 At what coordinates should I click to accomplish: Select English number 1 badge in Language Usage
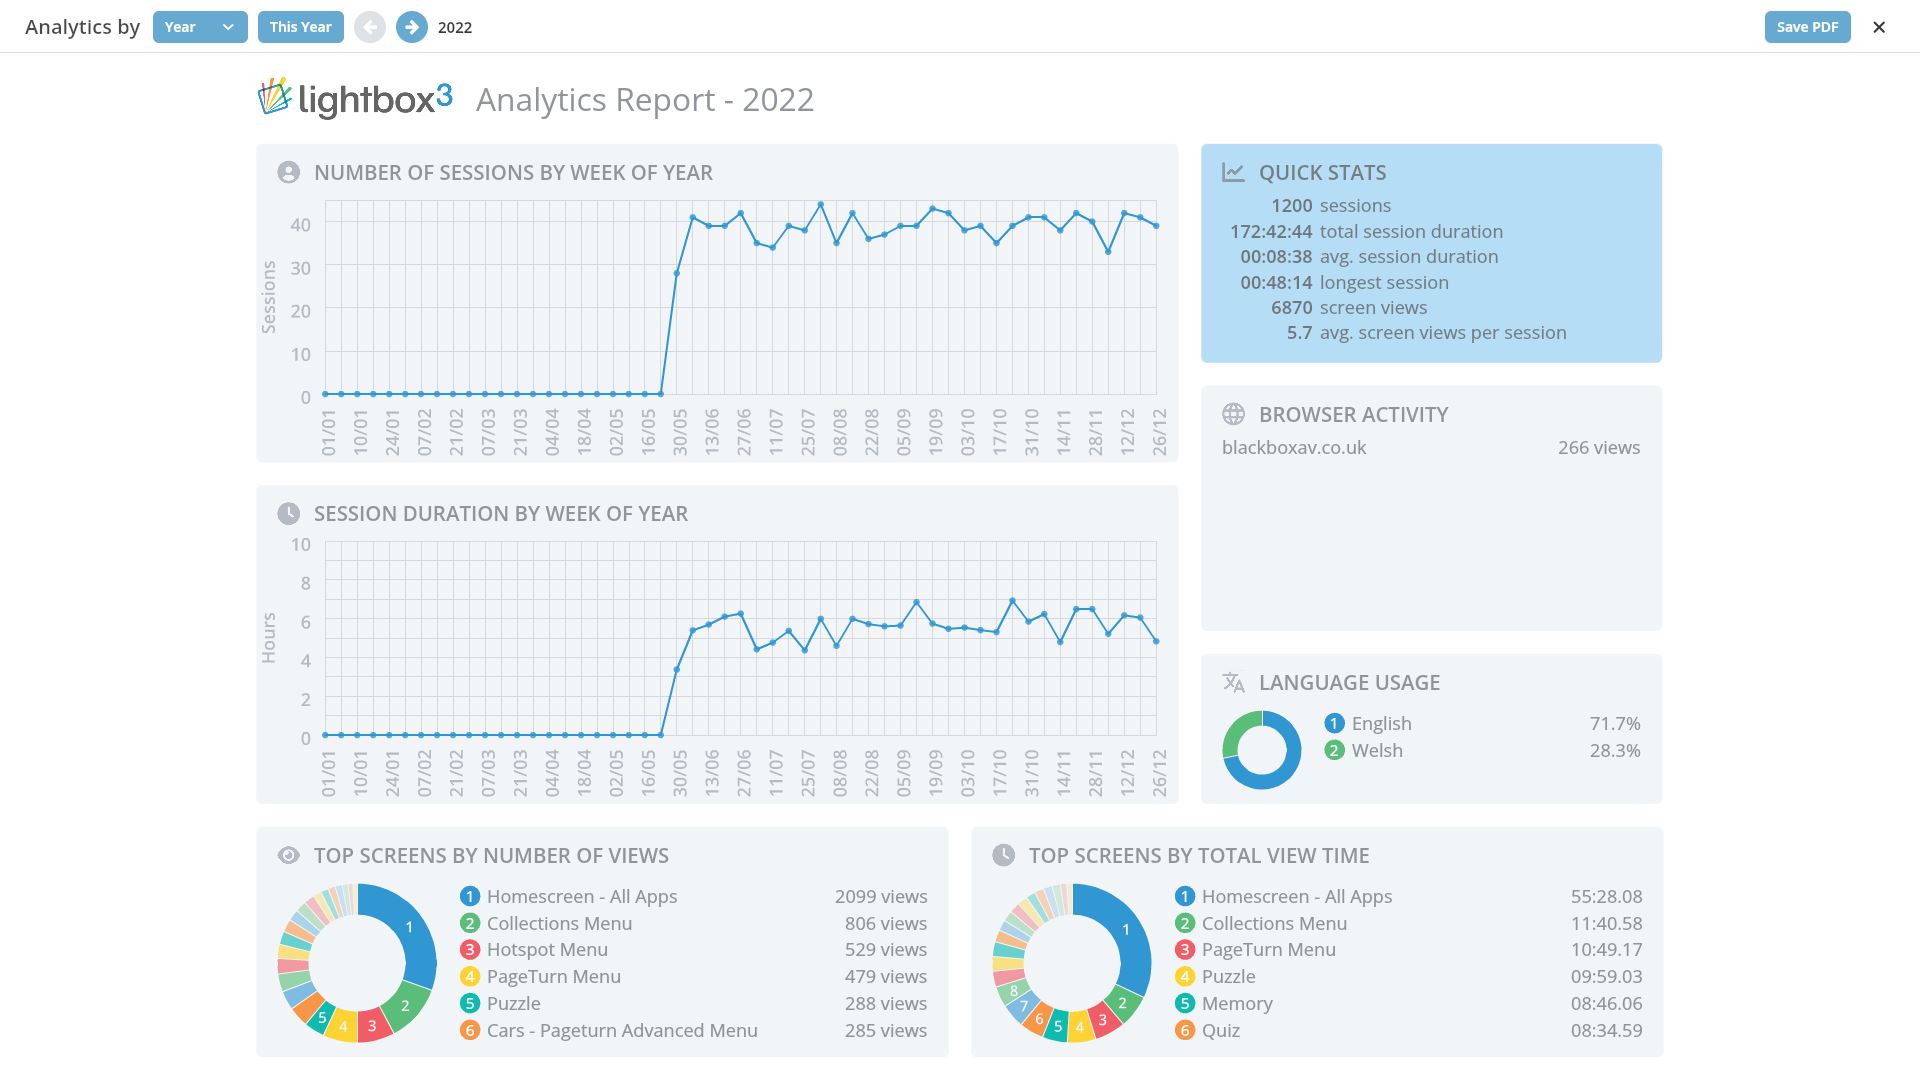point(1334,723)
